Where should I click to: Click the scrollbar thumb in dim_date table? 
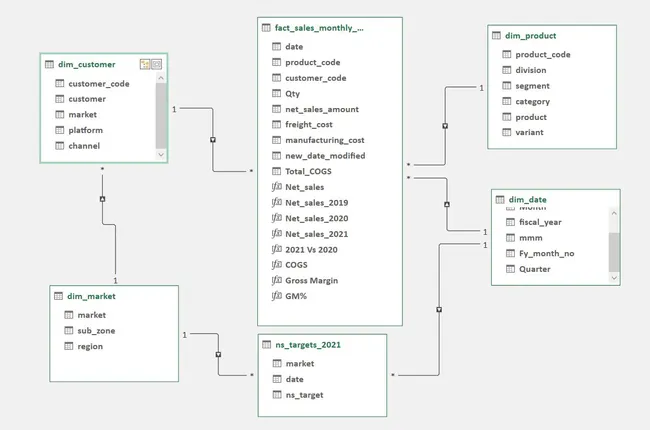(x=614, y=252)
